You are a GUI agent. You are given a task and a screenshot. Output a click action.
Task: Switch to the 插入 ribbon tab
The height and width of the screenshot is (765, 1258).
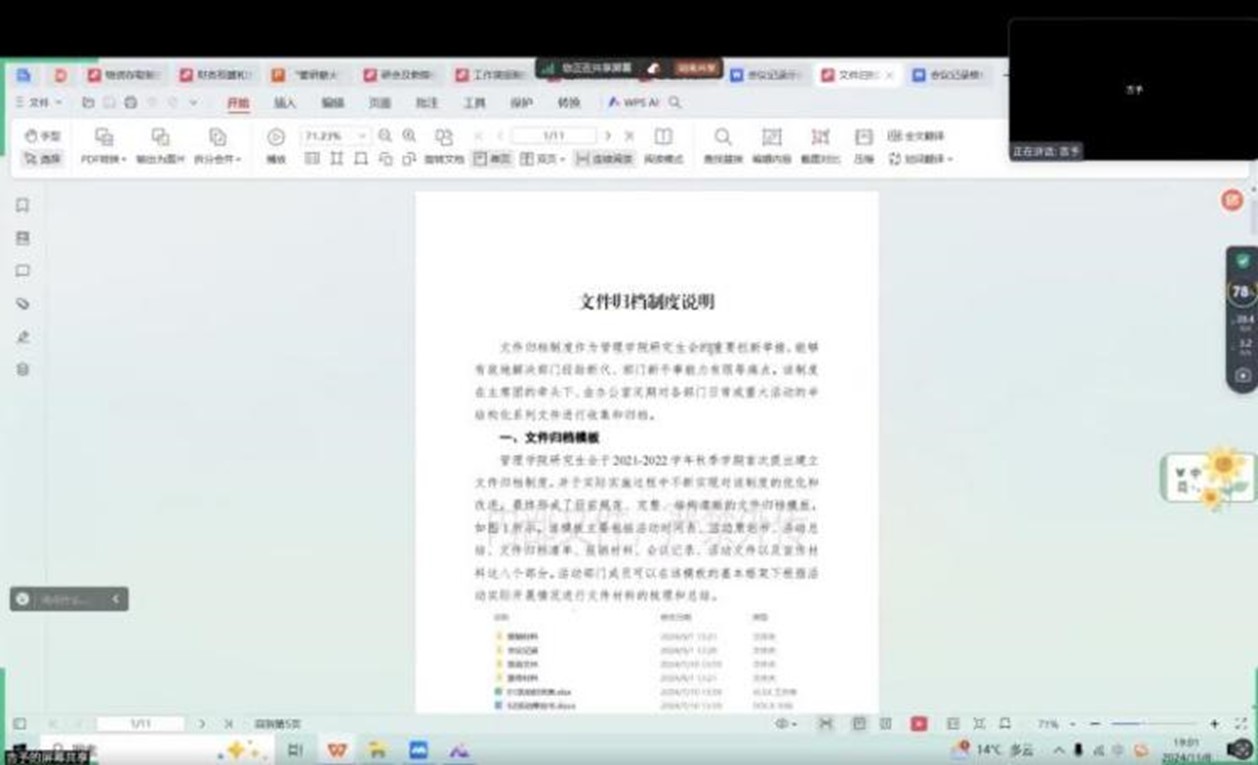tap(285, 103)
